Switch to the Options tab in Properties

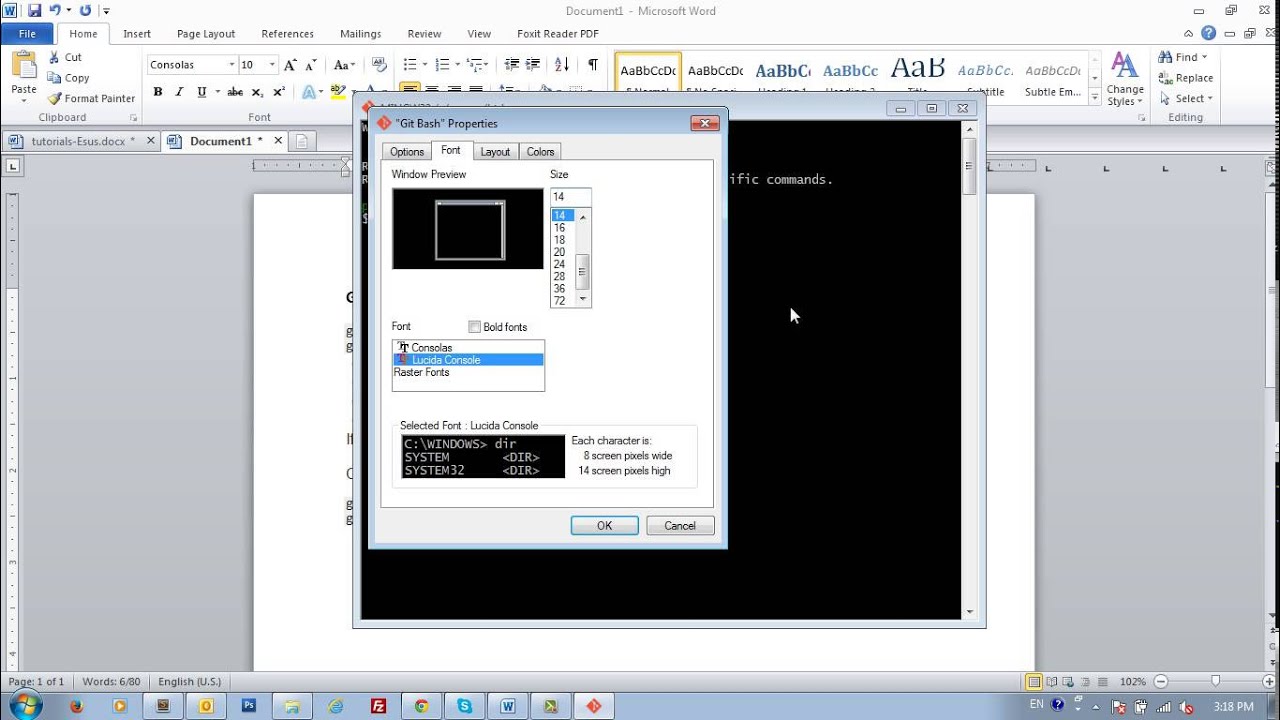(x=407, y=152)
